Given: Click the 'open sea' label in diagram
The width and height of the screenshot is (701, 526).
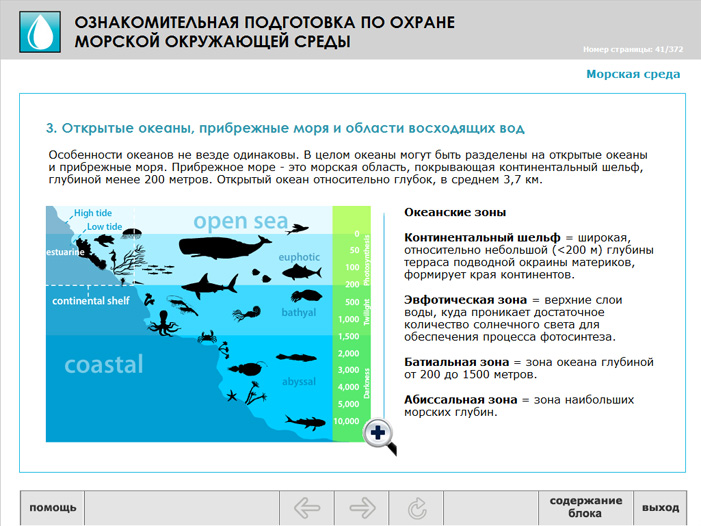Looking at the screenshot, I should click(x=241, y=221).
